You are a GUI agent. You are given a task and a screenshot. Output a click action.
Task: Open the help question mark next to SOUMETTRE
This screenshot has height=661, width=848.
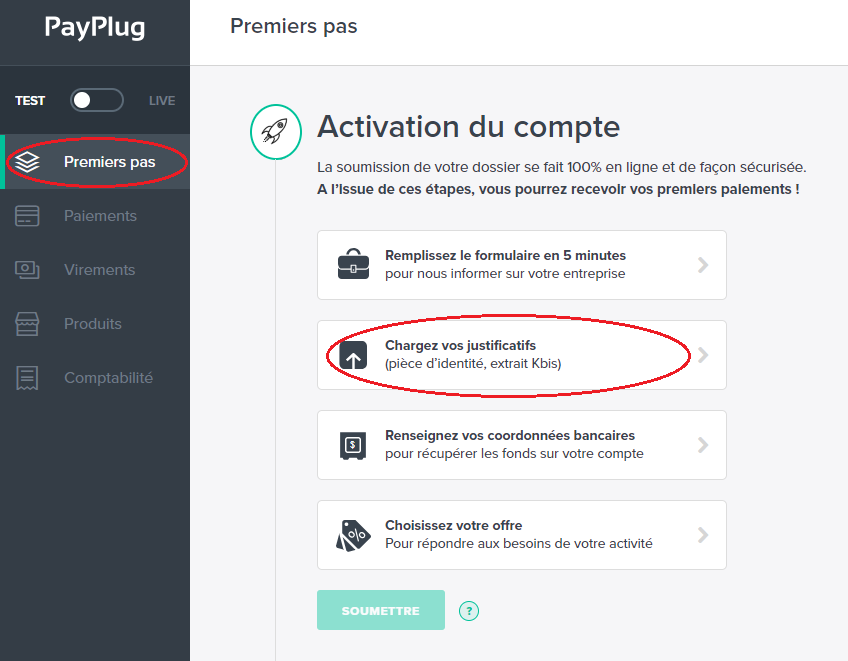469,611
